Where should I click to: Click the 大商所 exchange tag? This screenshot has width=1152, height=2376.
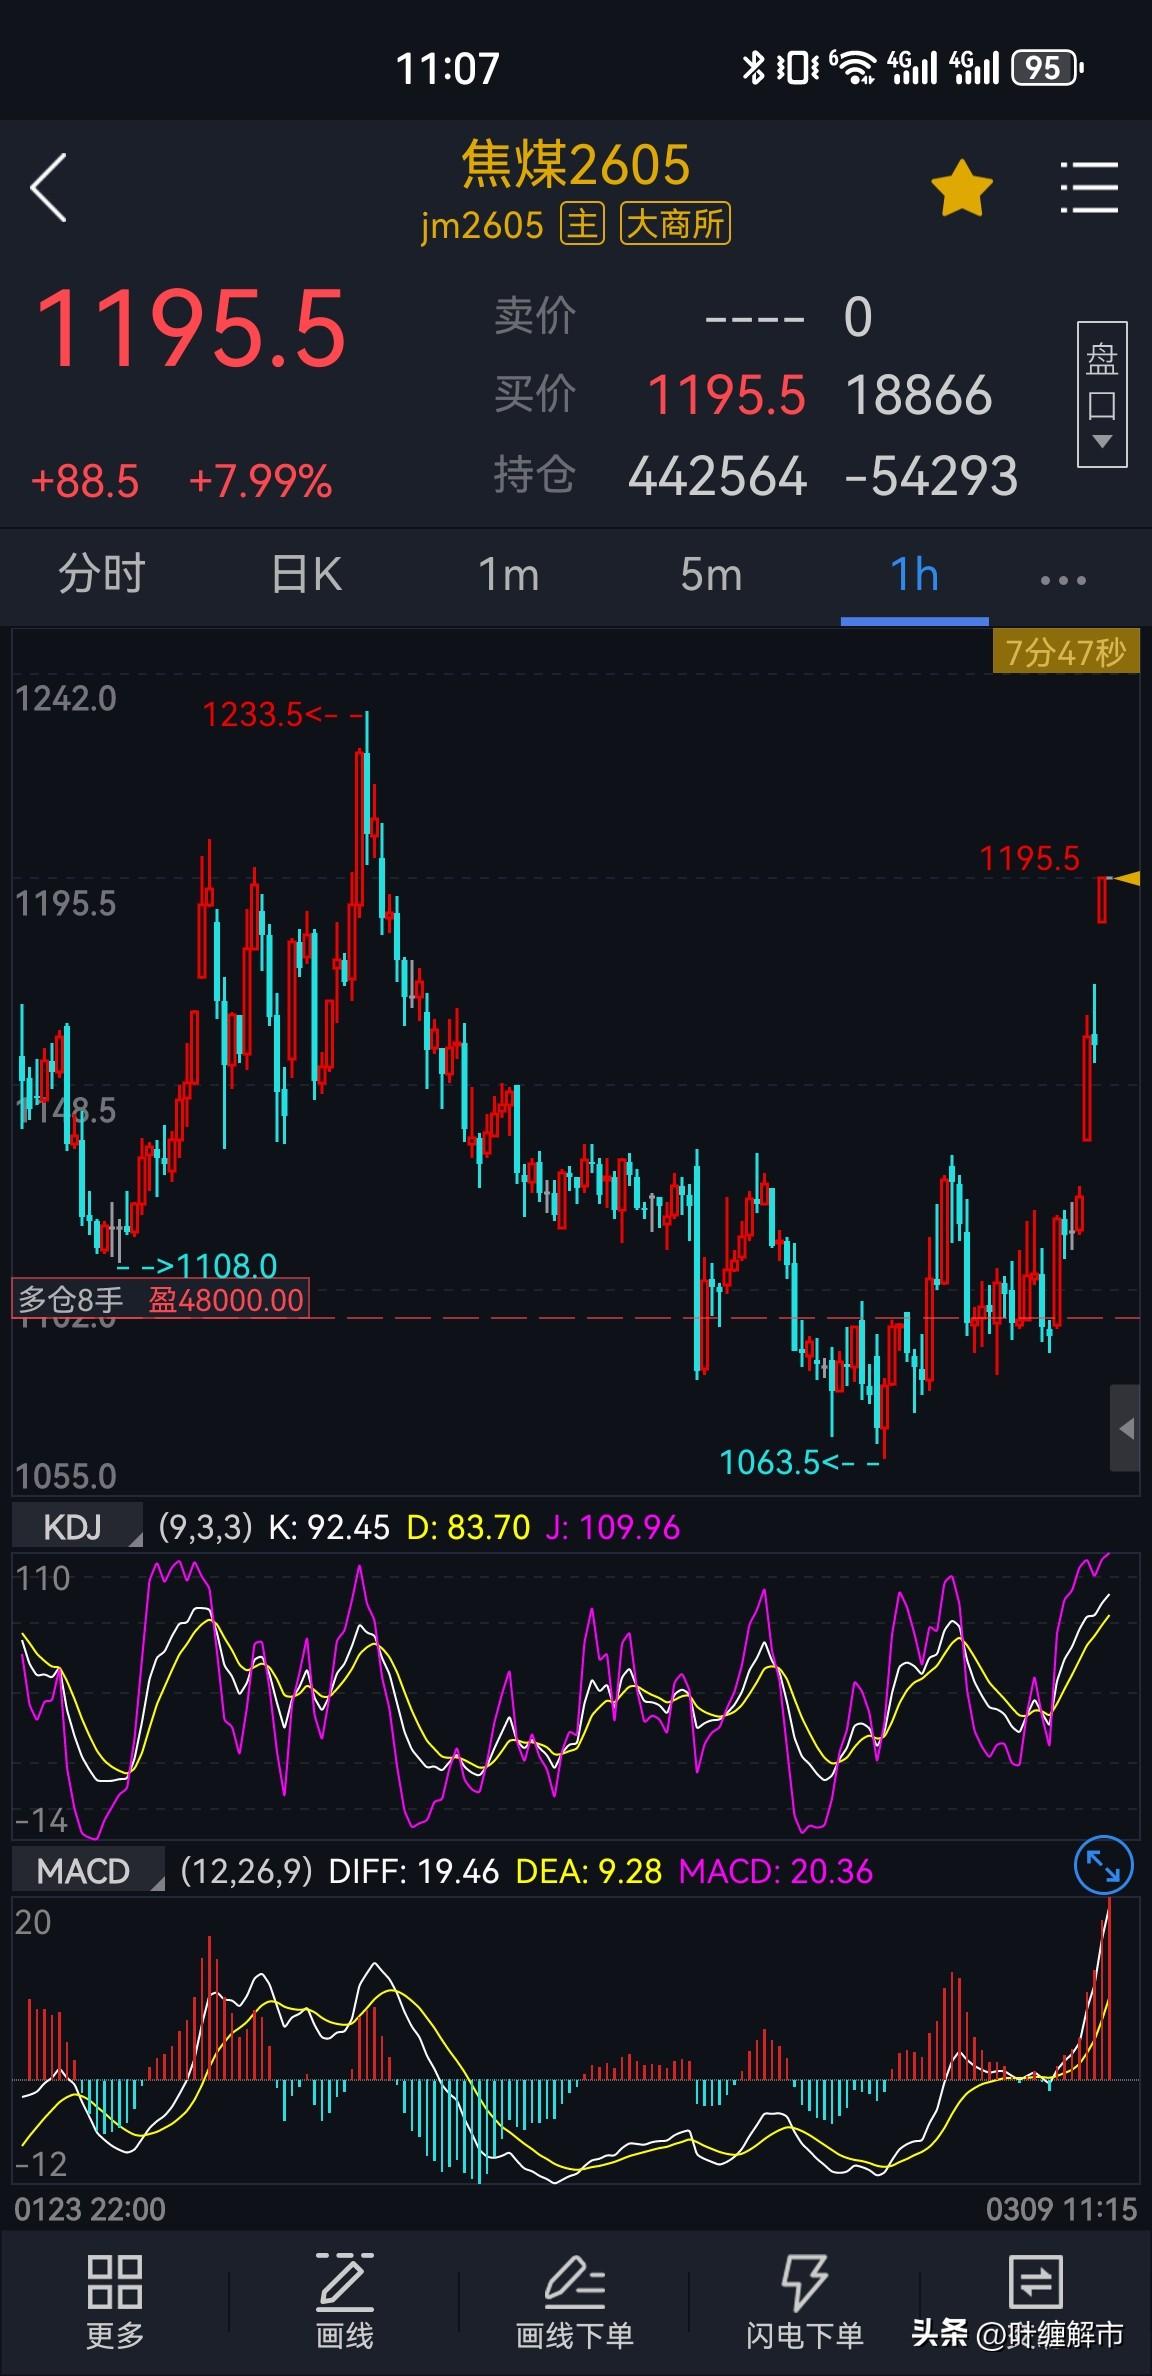point(676,224)
